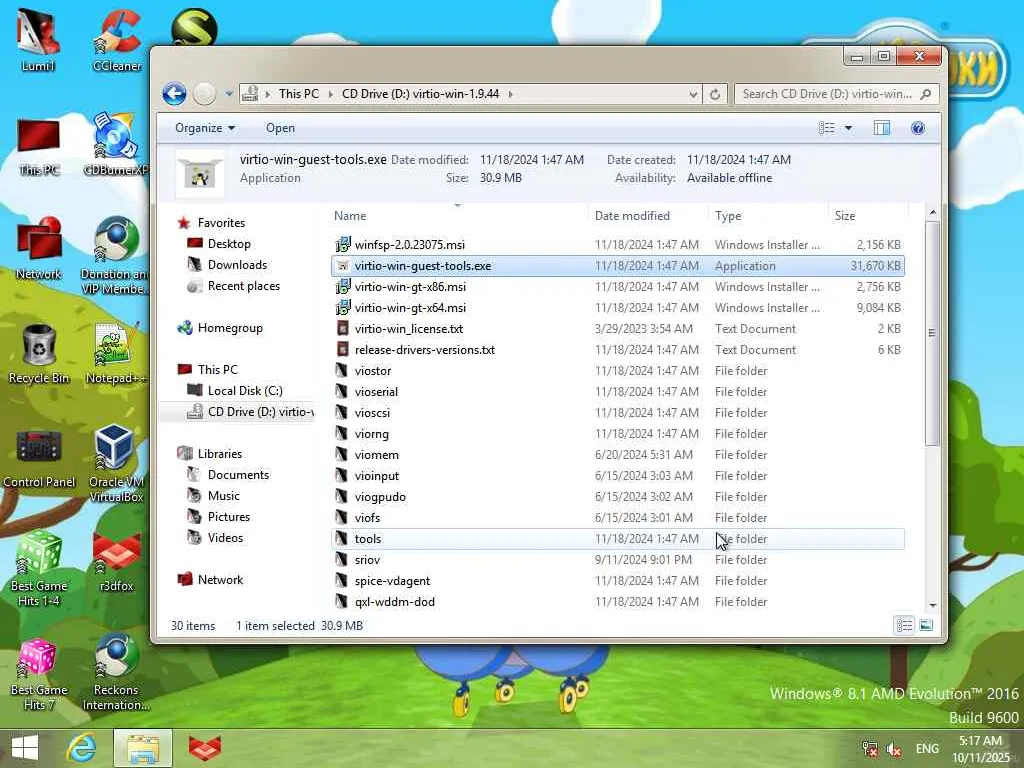Click the Open toolbar button
Screen dimensions: 1024x768
click(x=280, y=128)
